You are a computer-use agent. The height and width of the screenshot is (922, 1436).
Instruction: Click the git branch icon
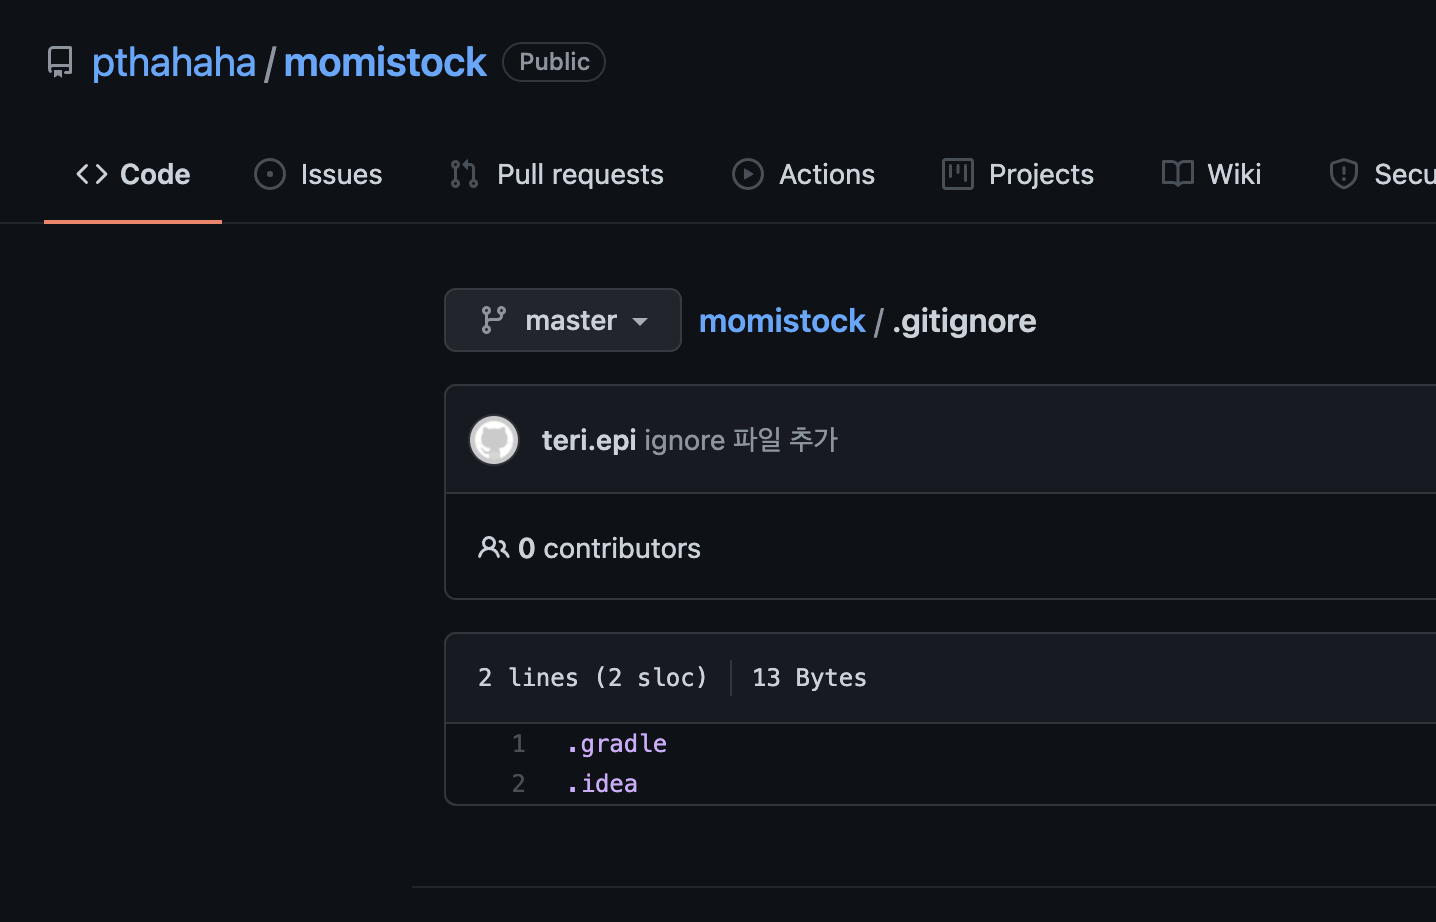(494, 320)
